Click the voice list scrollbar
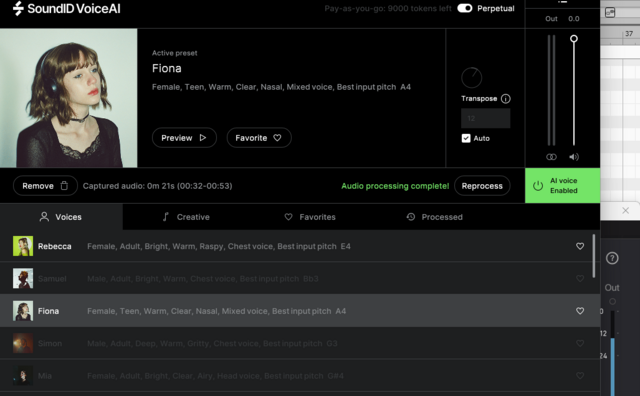640x396 pixels. pyautogui.click(x=594, y=256)
